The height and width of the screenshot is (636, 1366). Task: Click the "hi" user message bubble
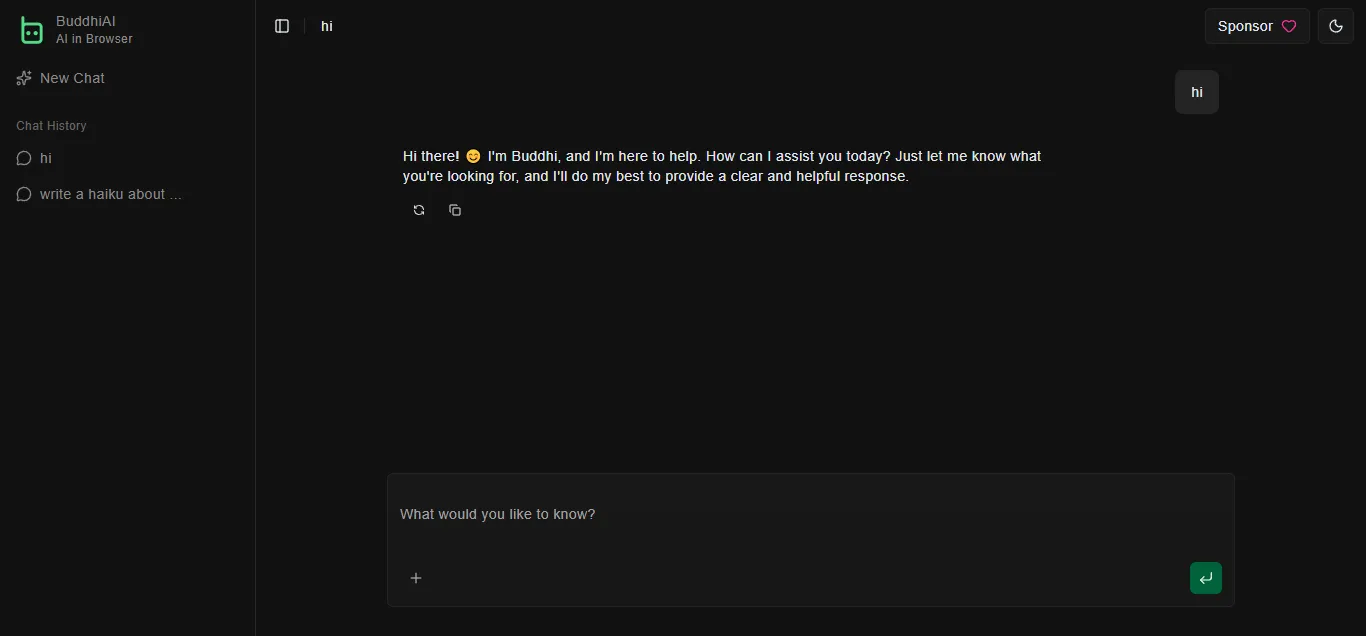click(1196, 92)
